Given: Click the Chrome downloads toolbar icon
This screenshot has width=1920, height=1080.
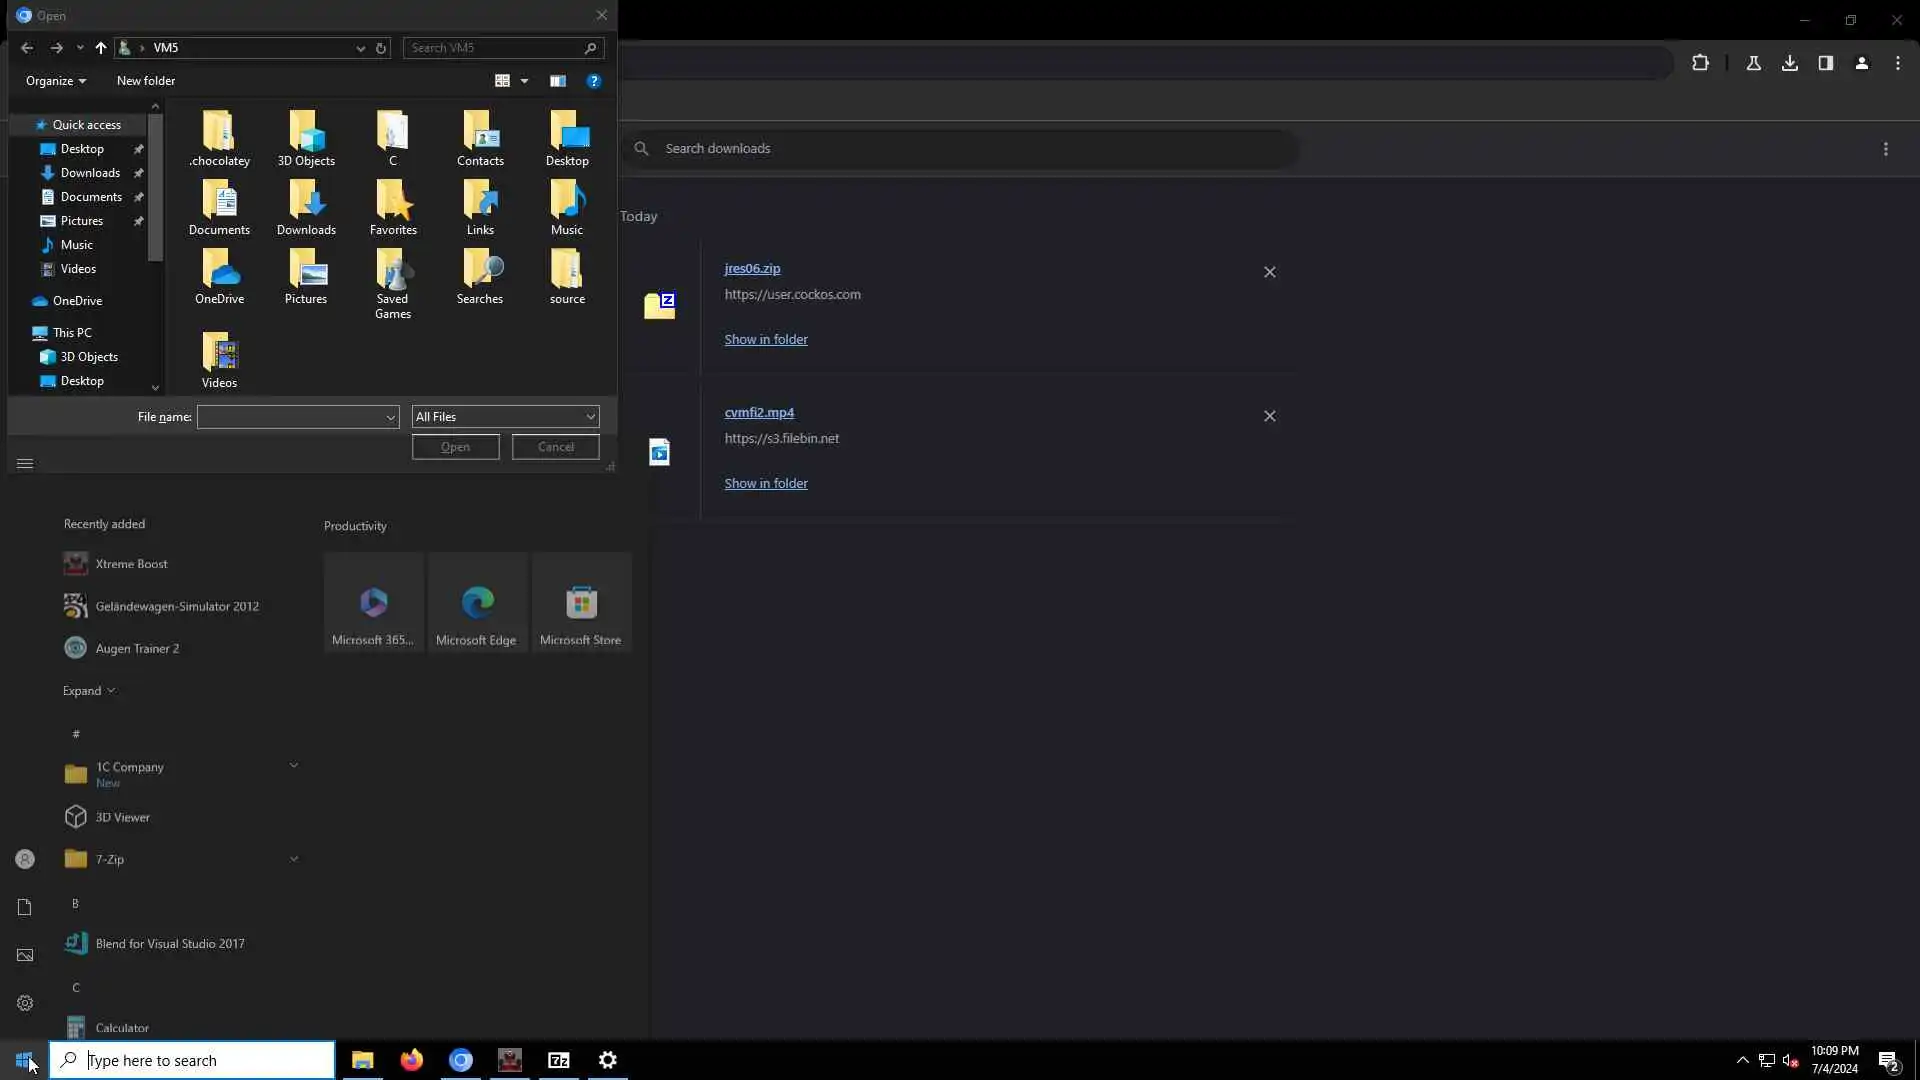Looking at the screenshot, I should click(x=1790, y=63).
